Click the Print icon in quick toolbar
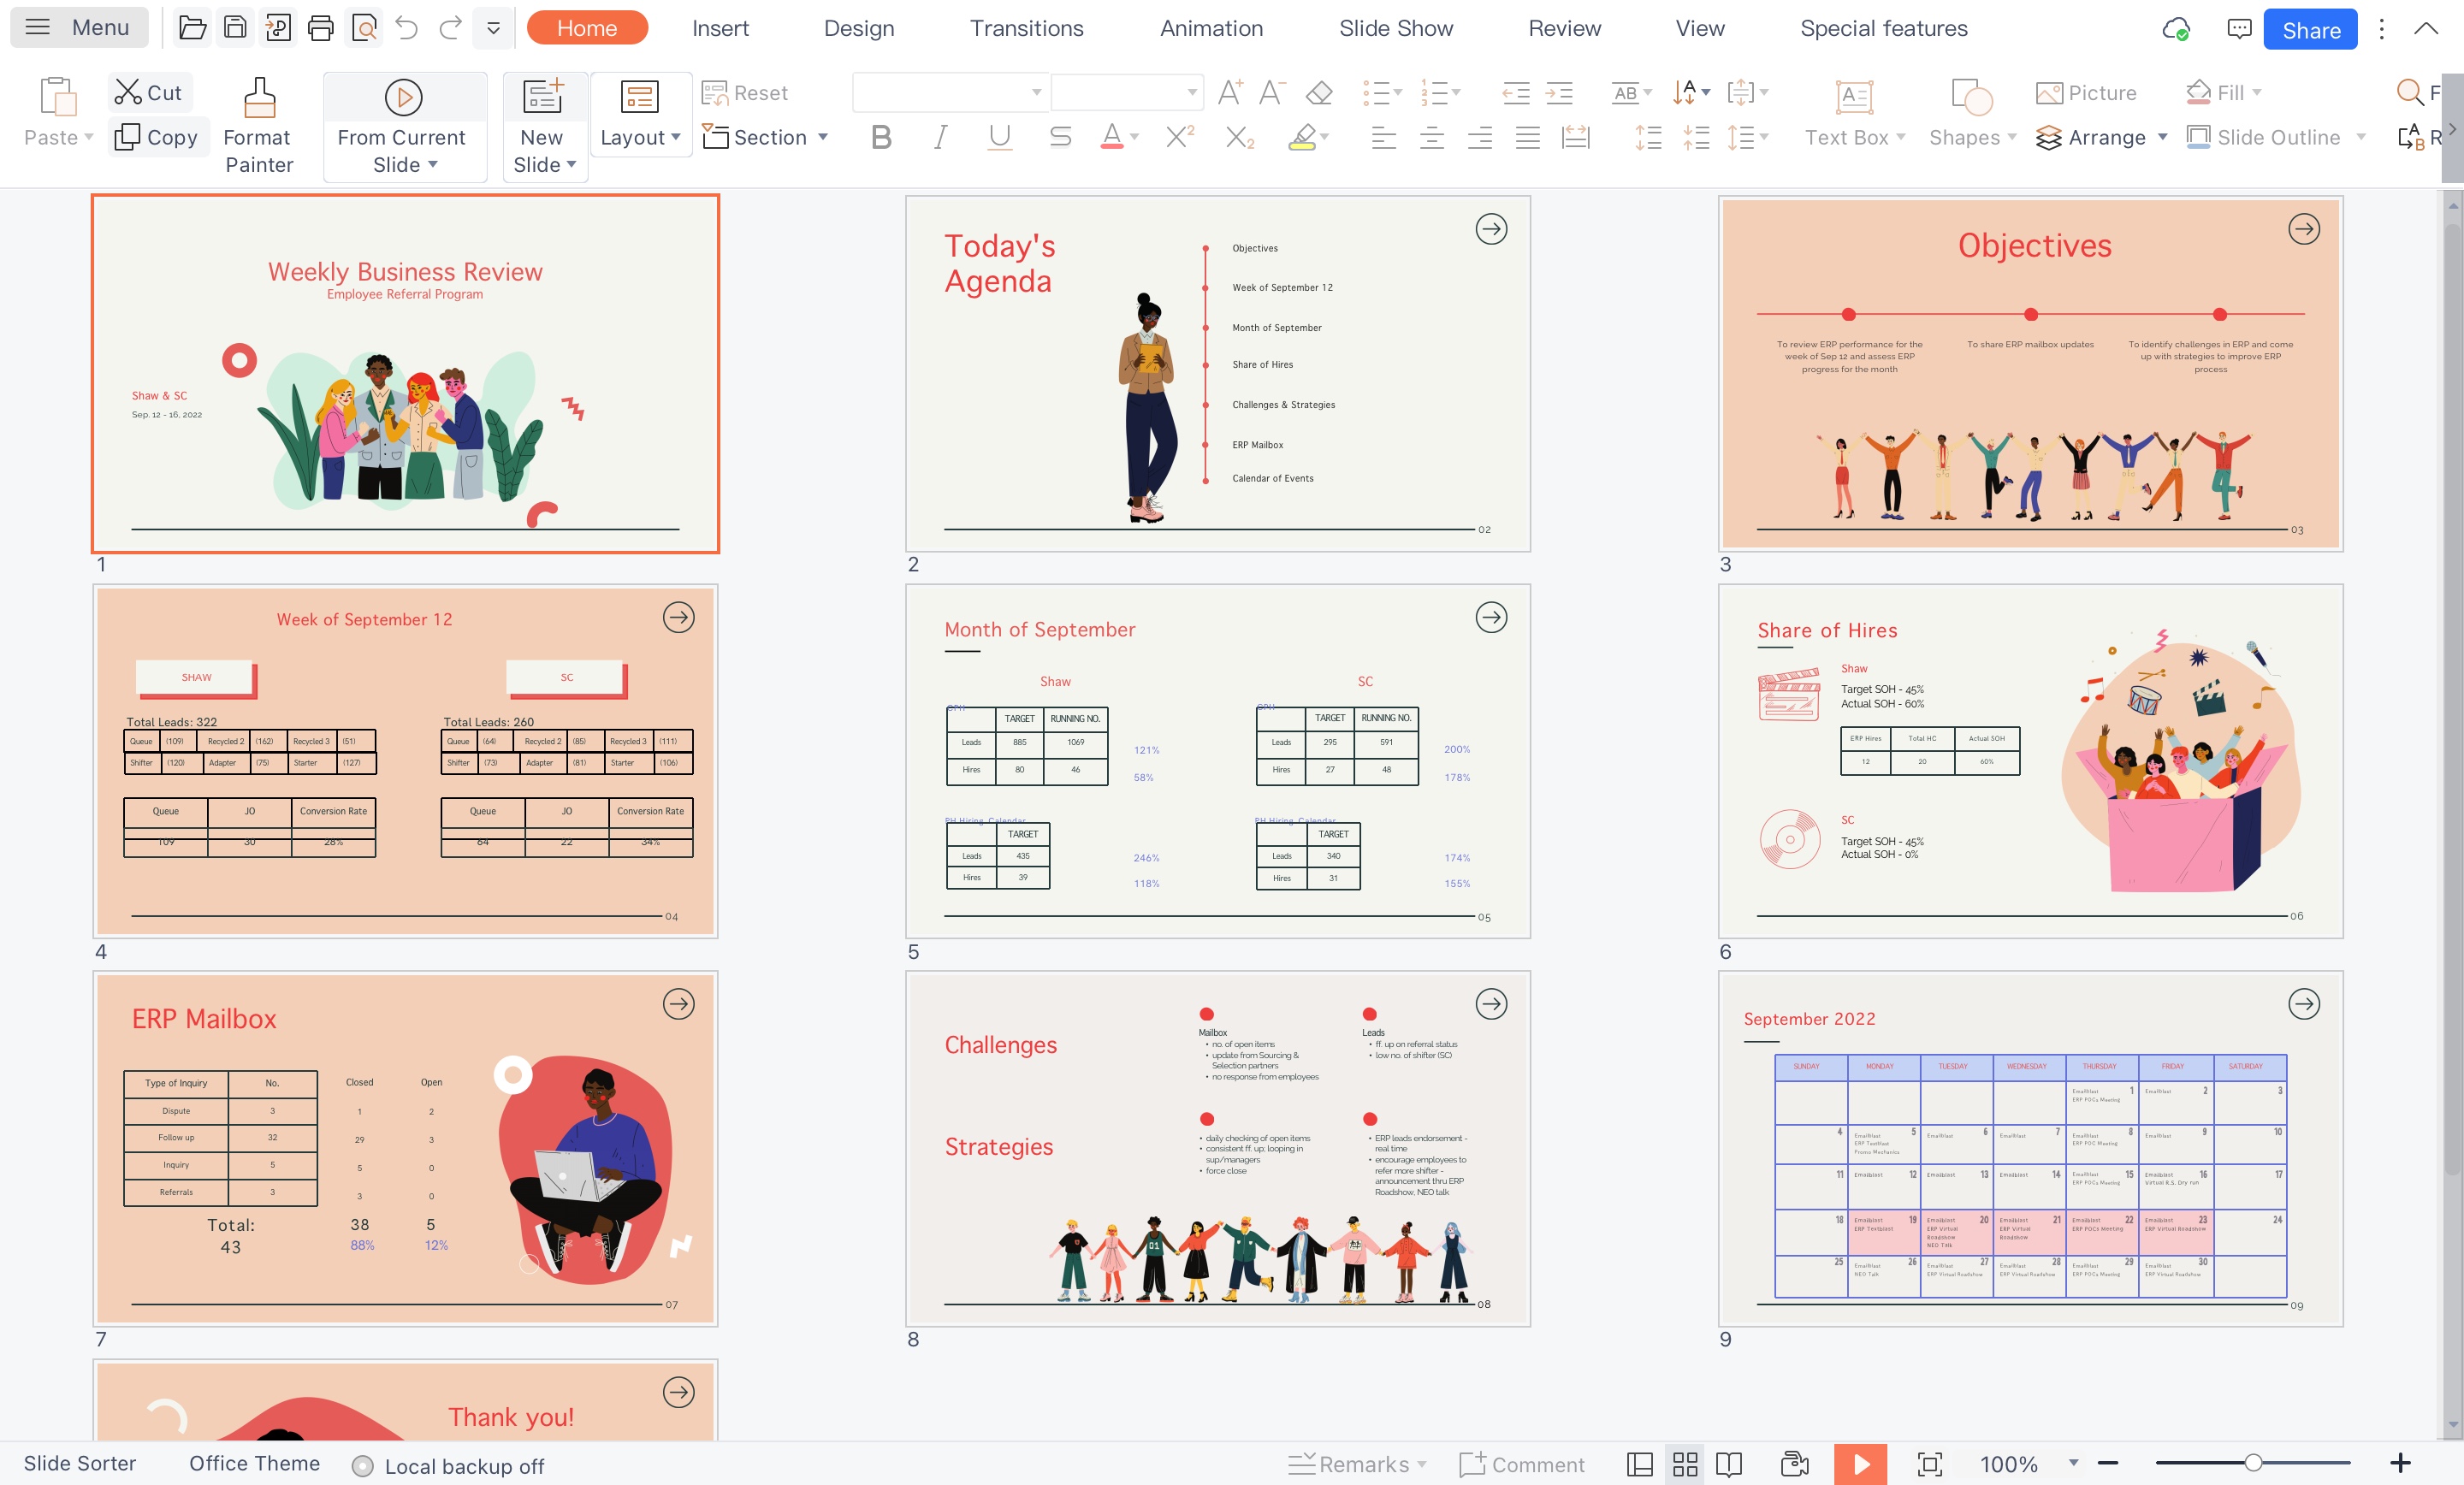The image size is (2464, 1485). [x=321, y=28]
